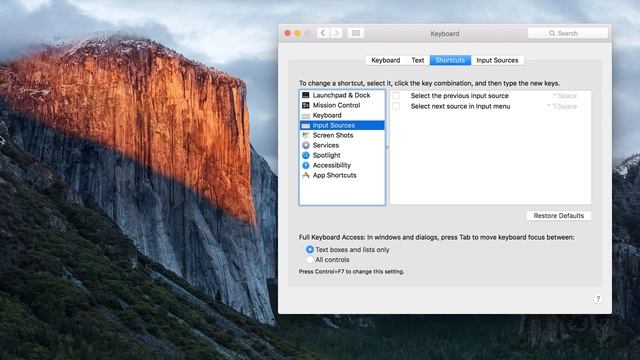The height and width of the screenshot is (360, 640).
Task: Go forward with the right arrow button
Action: 336,33
